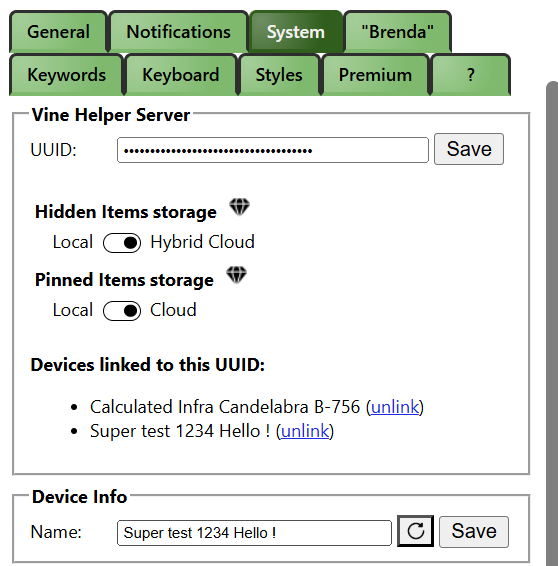Screen dimensions: 558x566
Task: Save the device name
Action: click(x=474, y=531)
